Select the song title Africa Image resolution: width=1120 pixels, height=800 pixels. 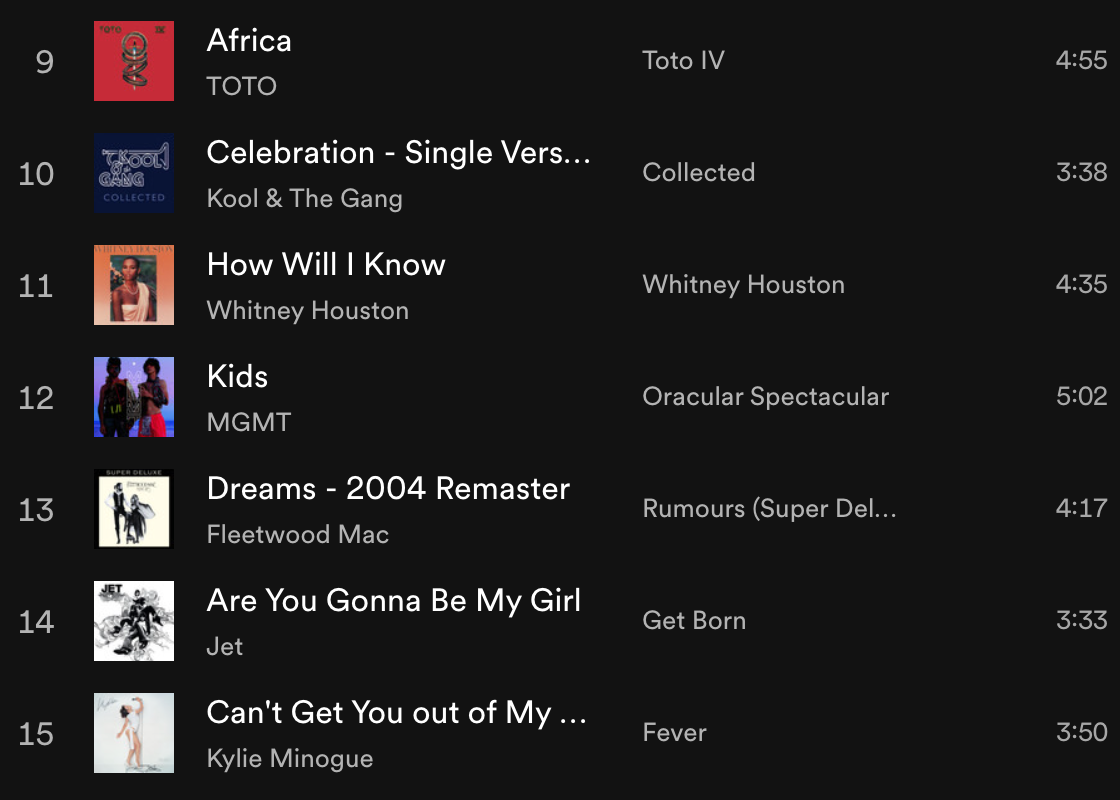pos(249,41)
